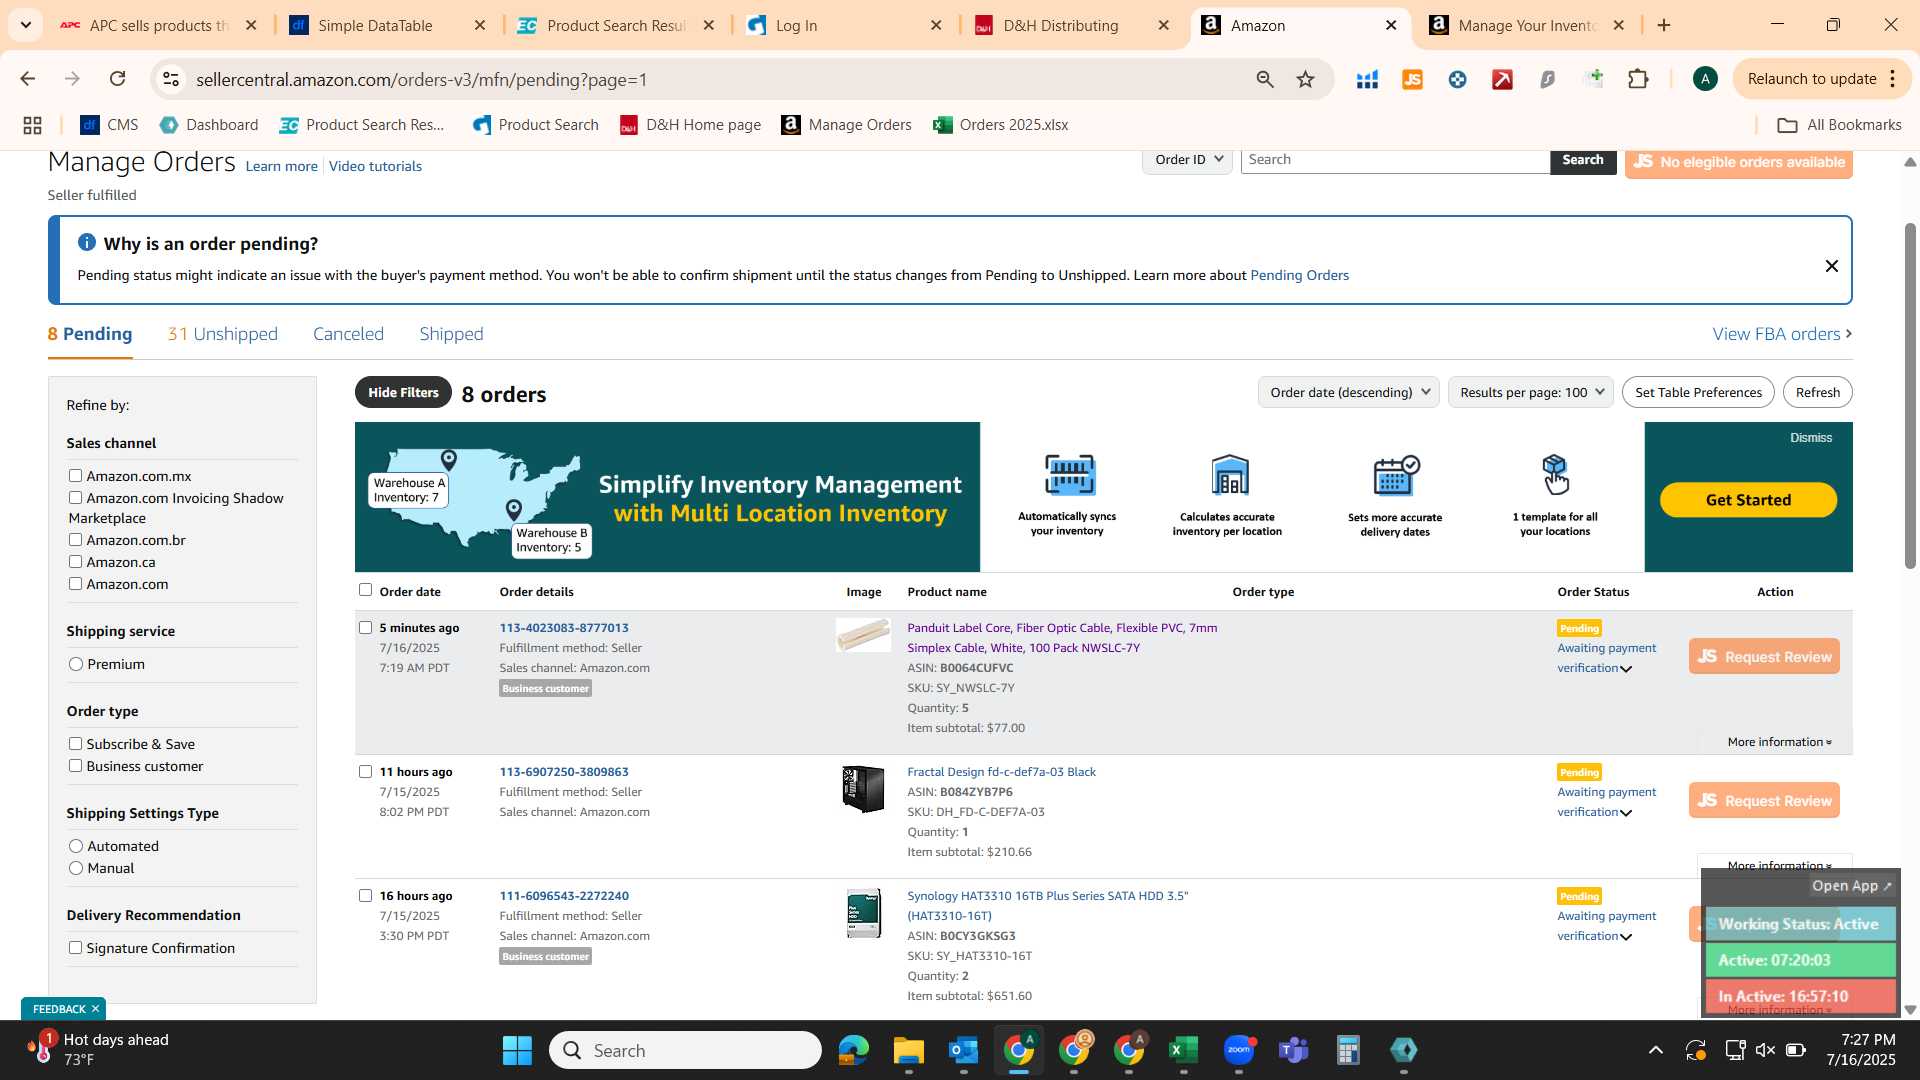Open Chrome menu via Relaunch to update dots

click(x=1892, y=79)
